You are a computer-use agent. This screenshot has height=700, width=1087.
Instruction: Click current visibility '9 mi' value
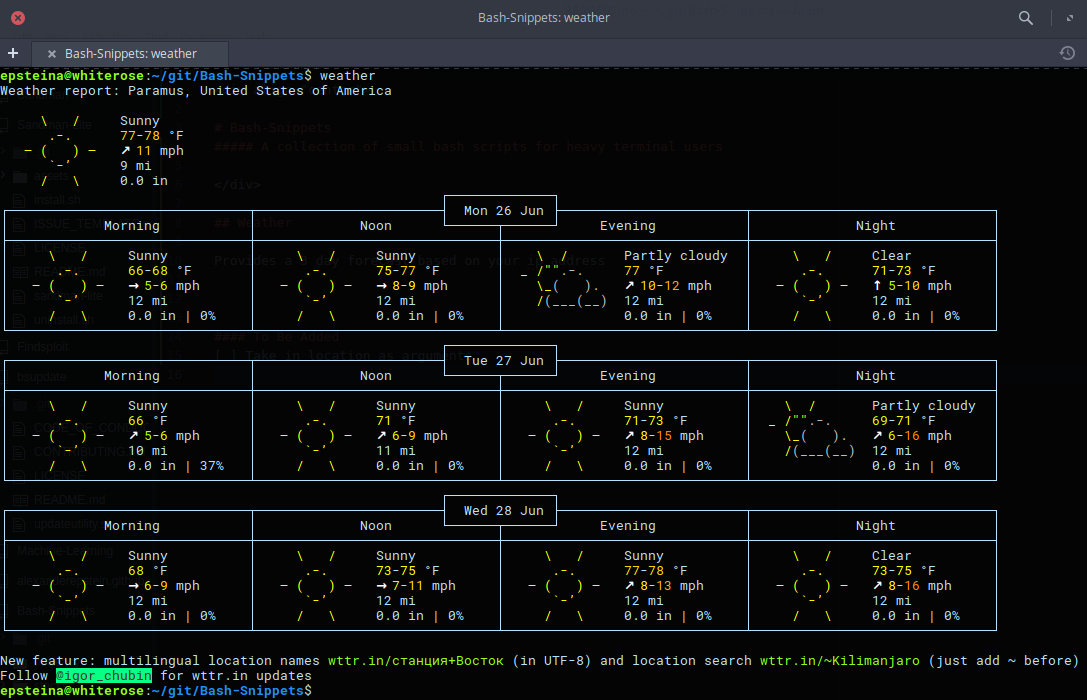(x=135, y=166)
